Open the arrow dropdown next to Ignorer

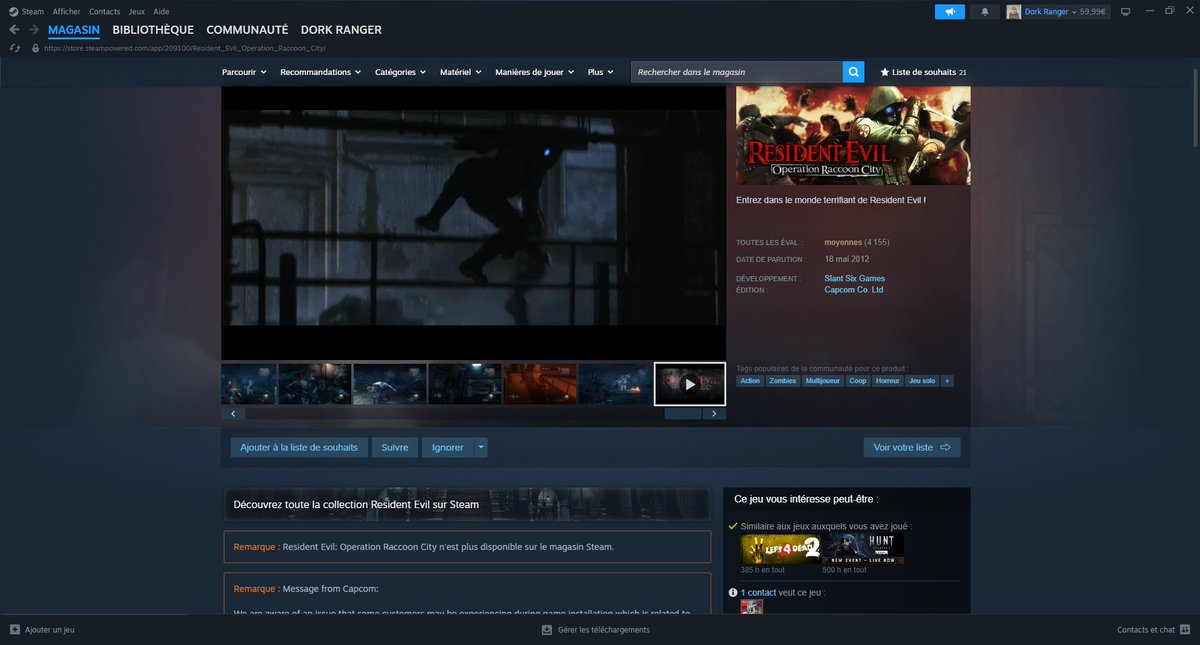(x=481, y=447)
